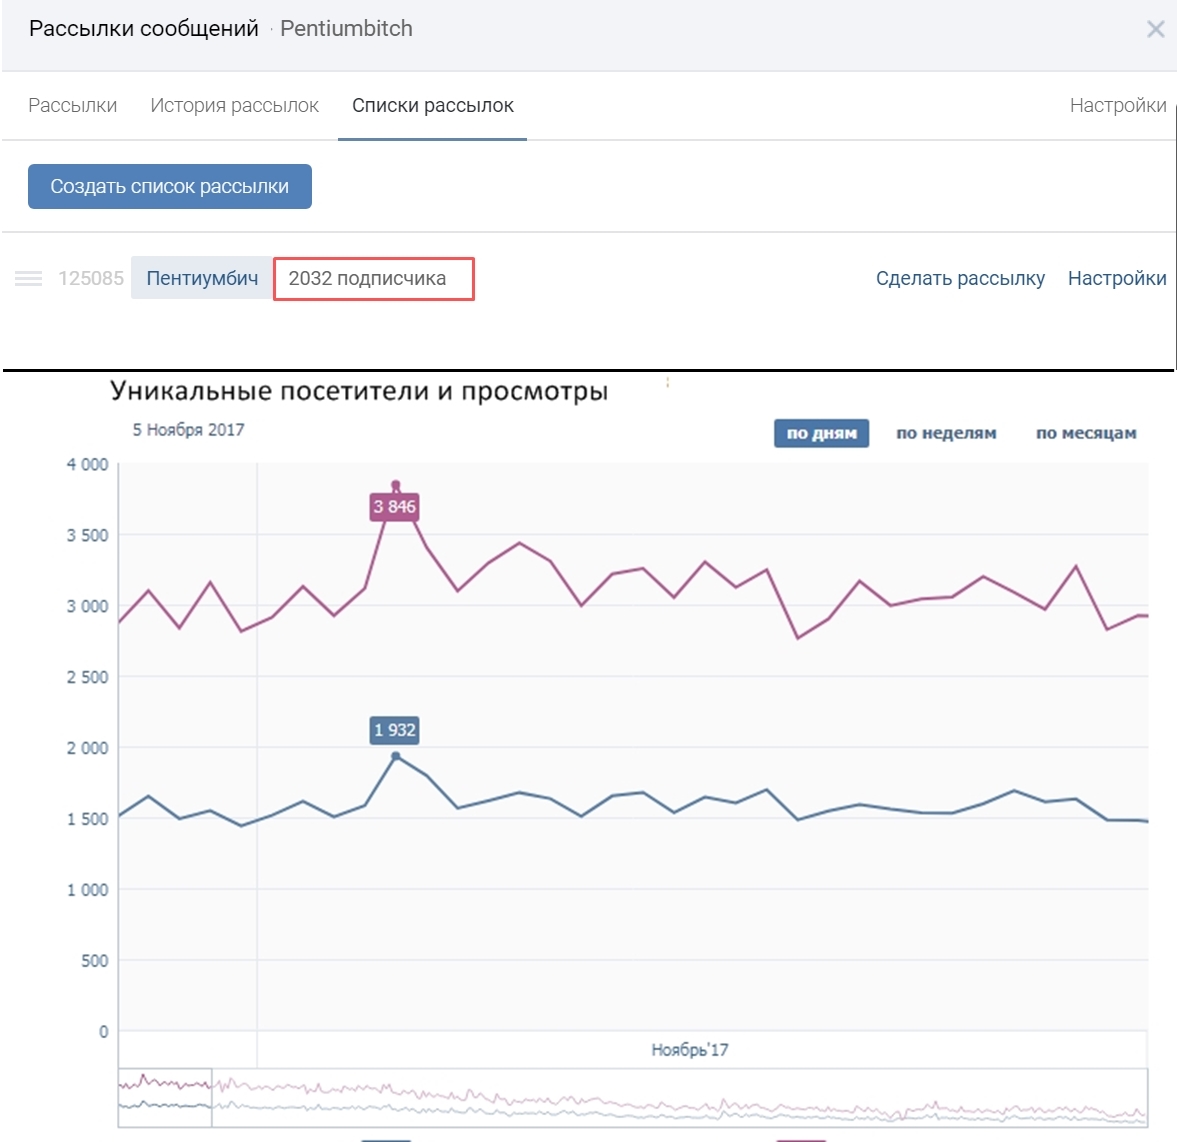Switch the chart to по дням view
This screenshot has width=1177, height=1142.
[821, 433]
